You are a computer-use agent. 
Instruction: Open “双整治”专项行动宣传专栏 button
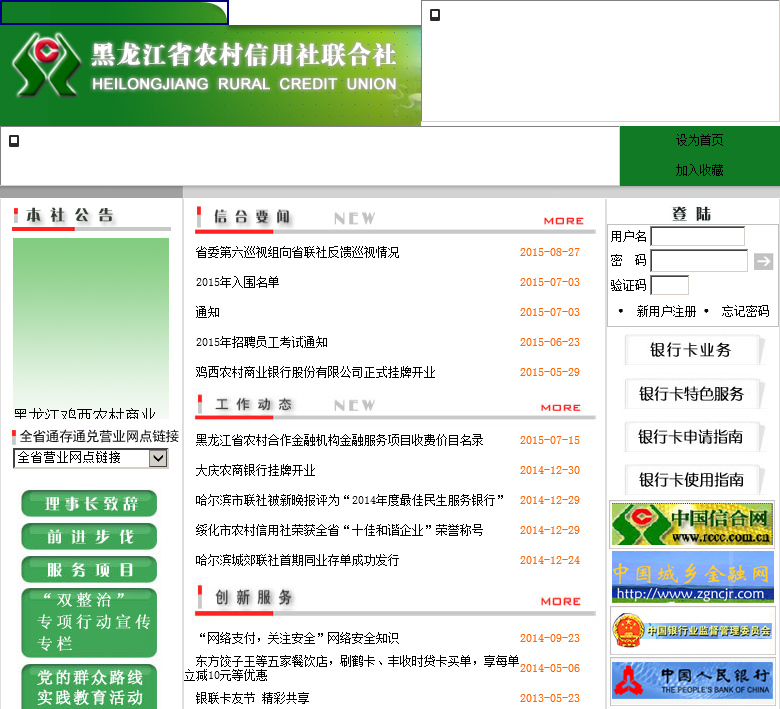(89, 622)
